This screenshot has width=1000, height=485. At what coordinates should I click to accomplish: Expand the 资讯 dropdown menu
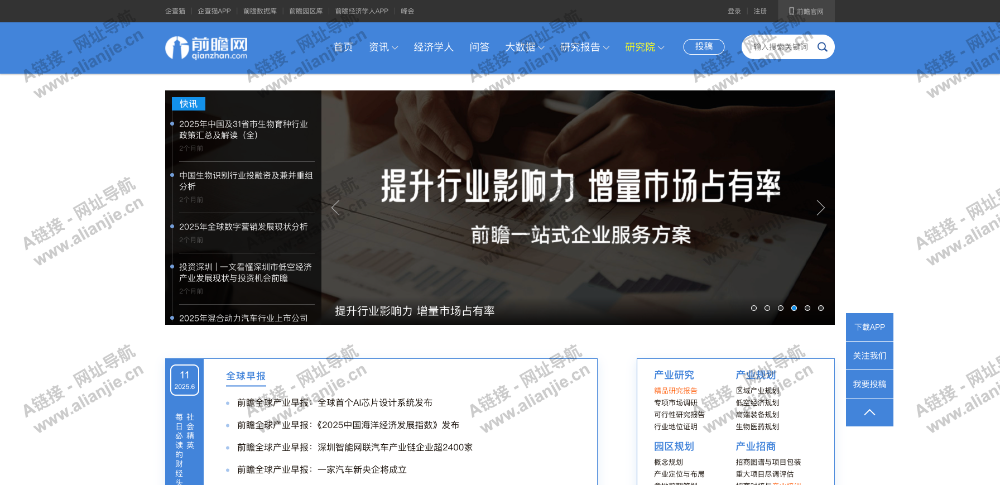pos(383,47)
